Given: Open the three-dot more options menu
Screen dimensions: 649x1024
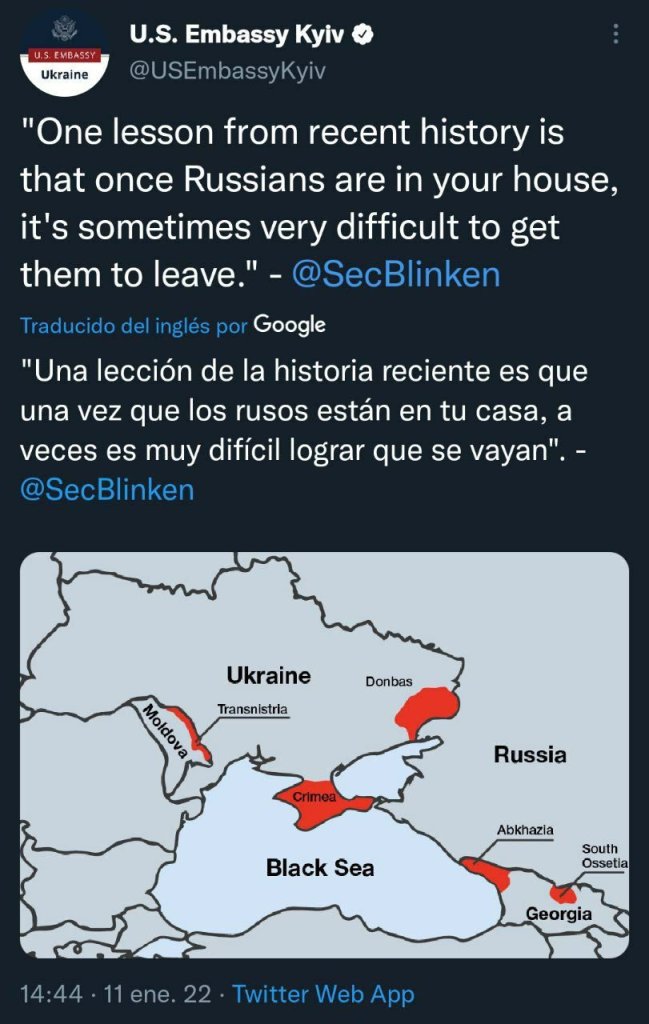Looking at the screenshot, I should pos(613,36).
